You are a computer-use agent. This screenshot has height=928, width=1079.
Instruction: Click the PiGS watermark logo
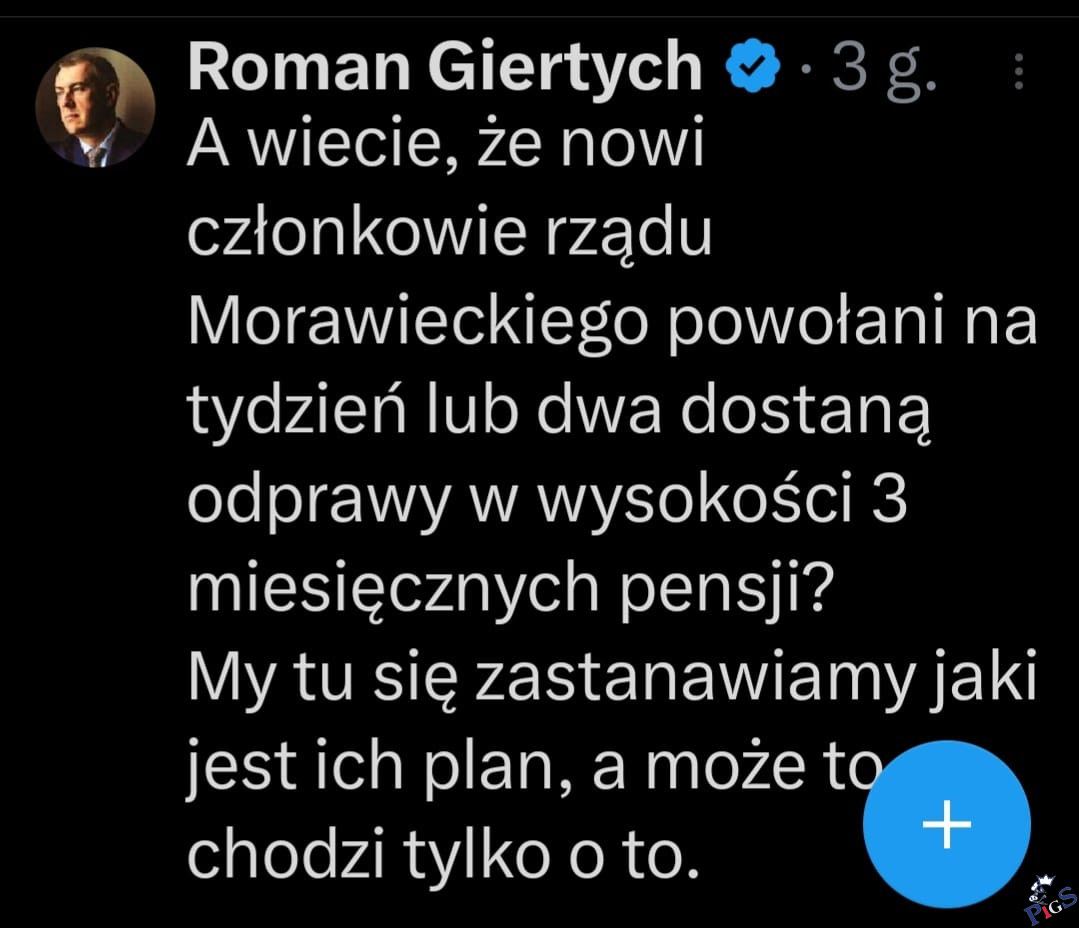1048,902
